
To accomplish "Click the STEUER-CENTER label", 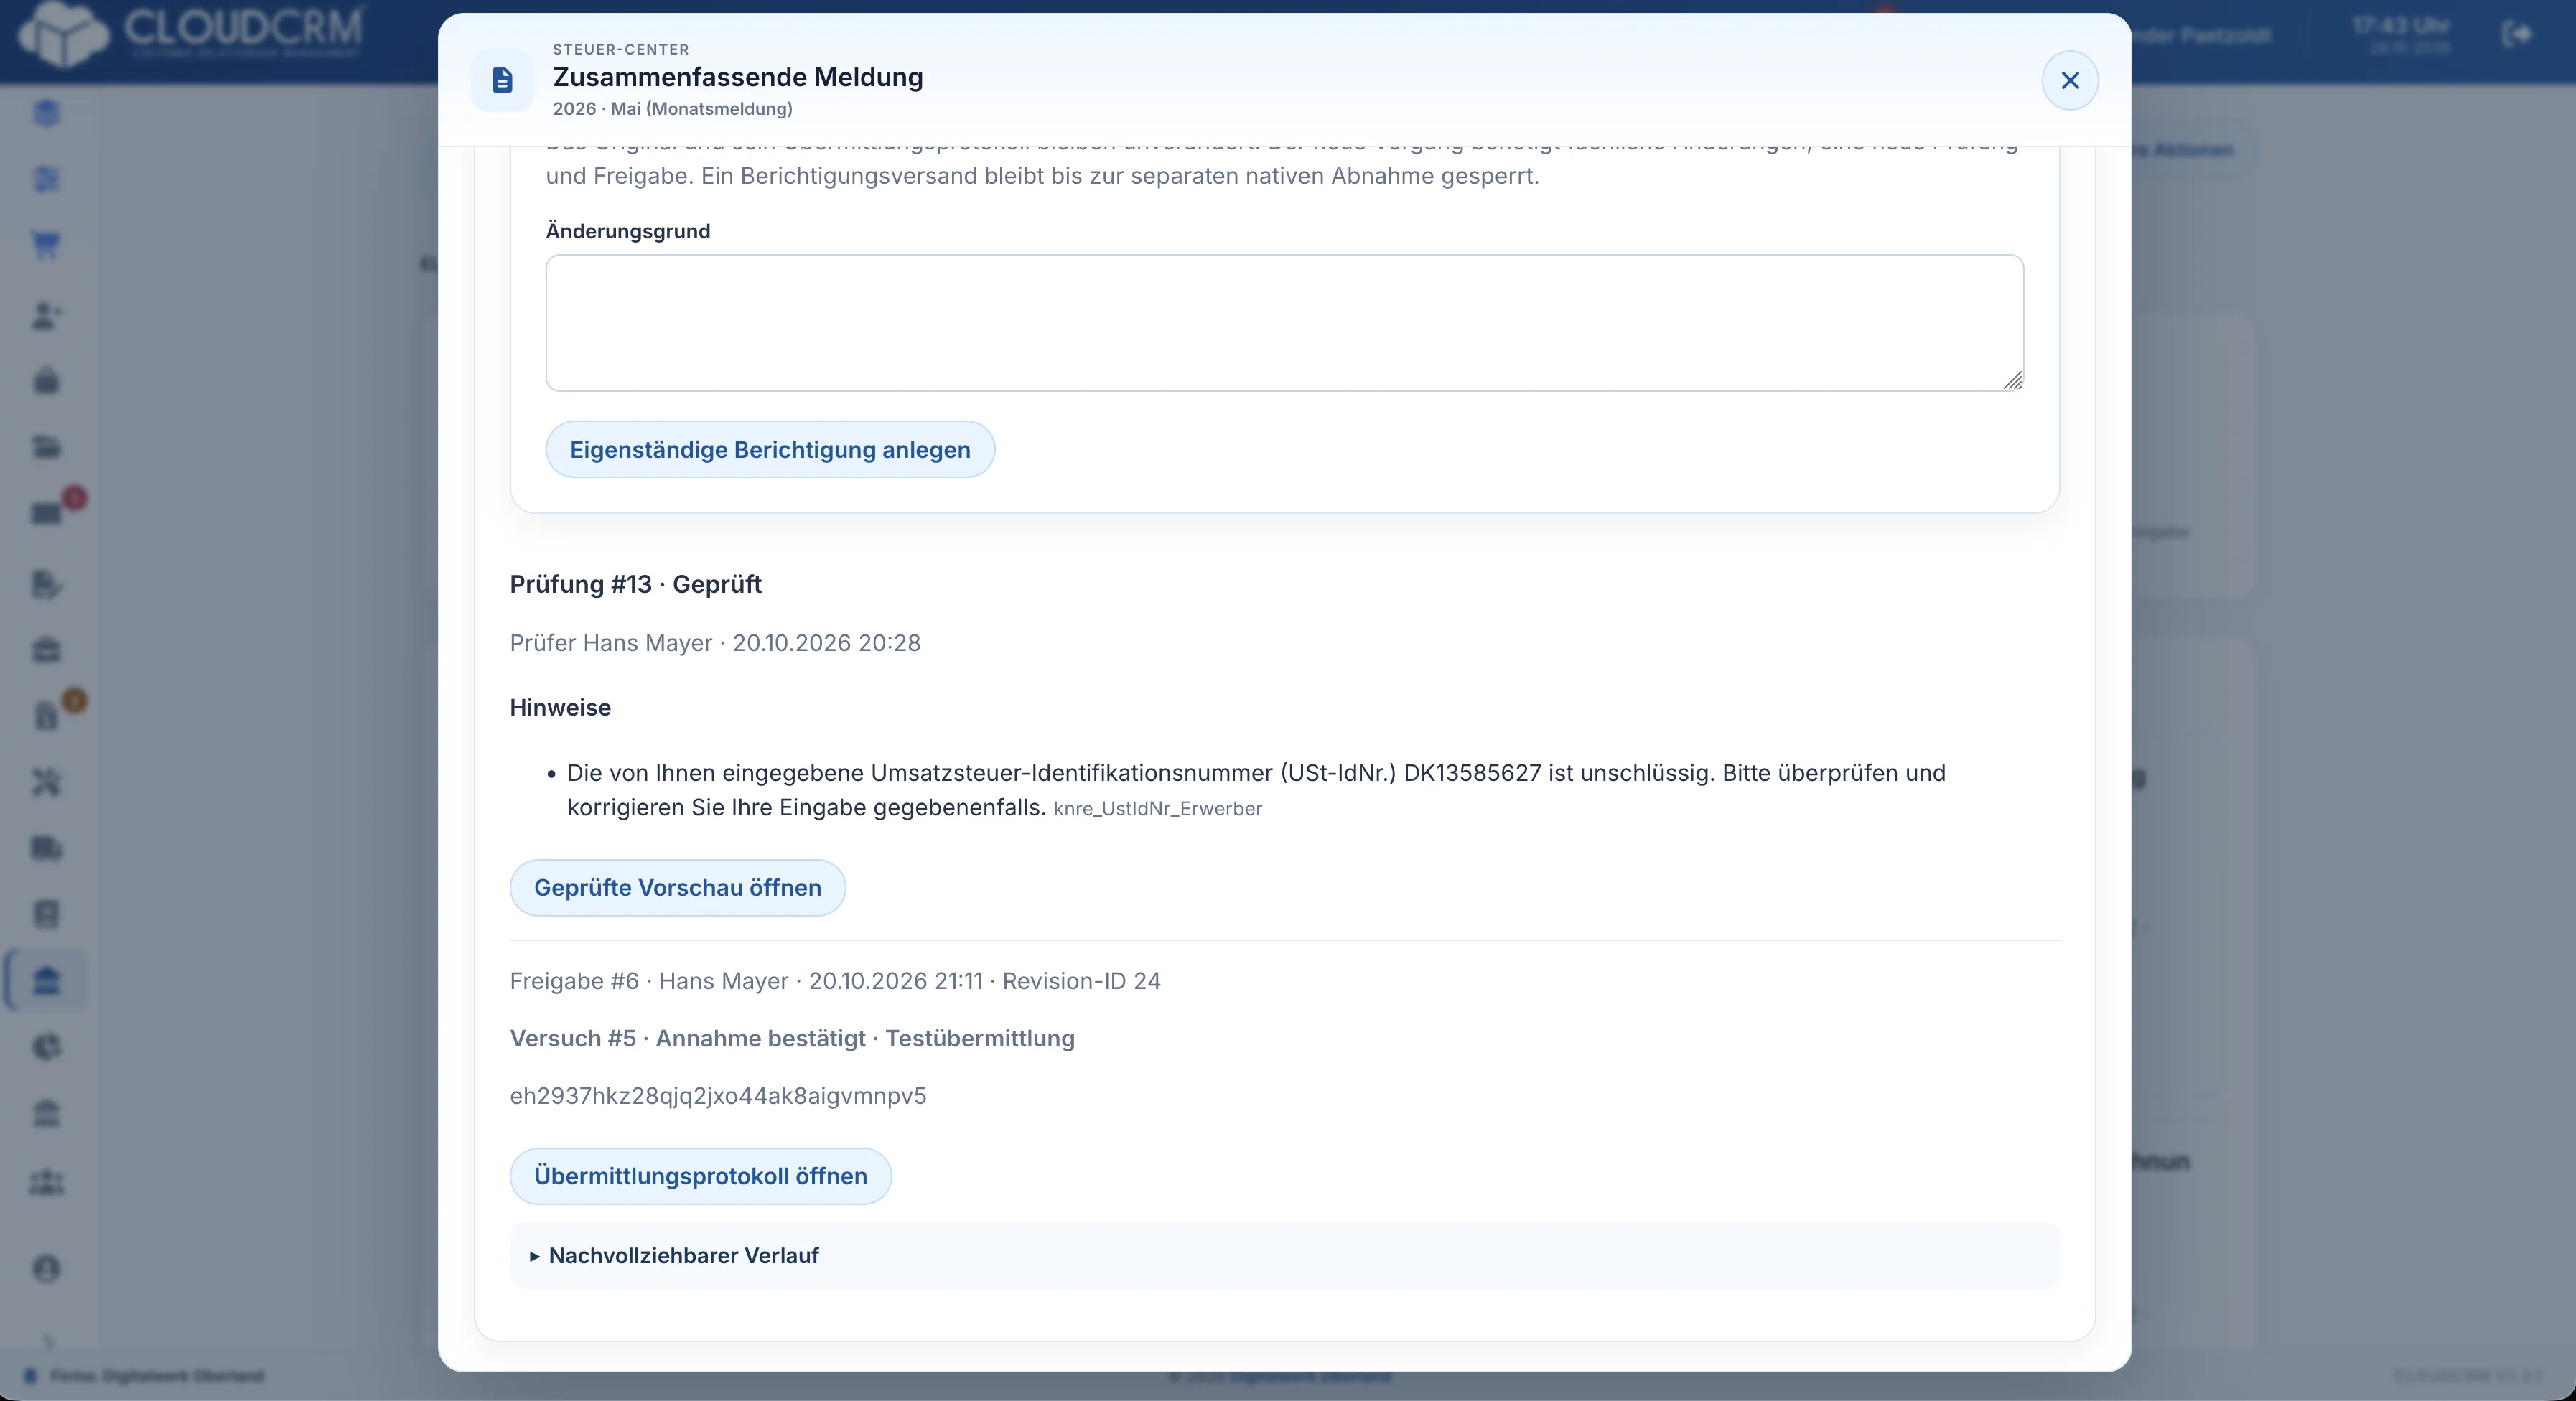I will (621, 49).
